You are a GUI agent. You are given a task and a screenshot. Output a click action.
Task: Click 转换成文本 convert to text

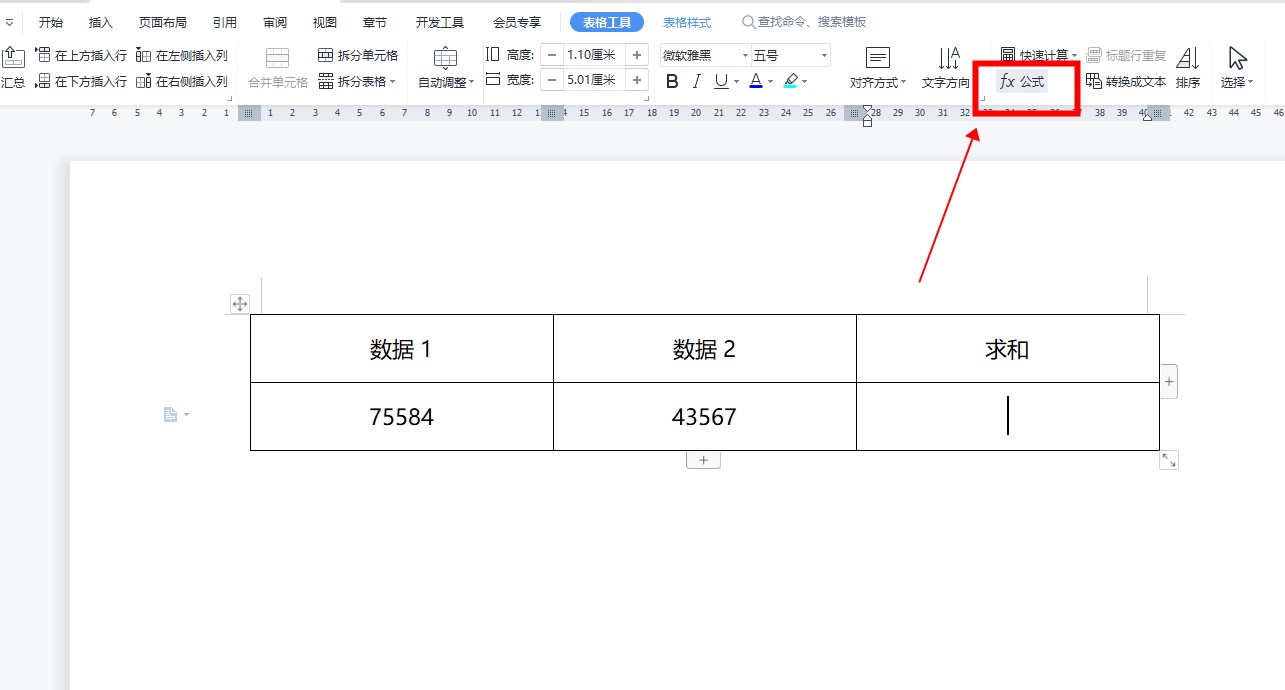coord(1126,82)
